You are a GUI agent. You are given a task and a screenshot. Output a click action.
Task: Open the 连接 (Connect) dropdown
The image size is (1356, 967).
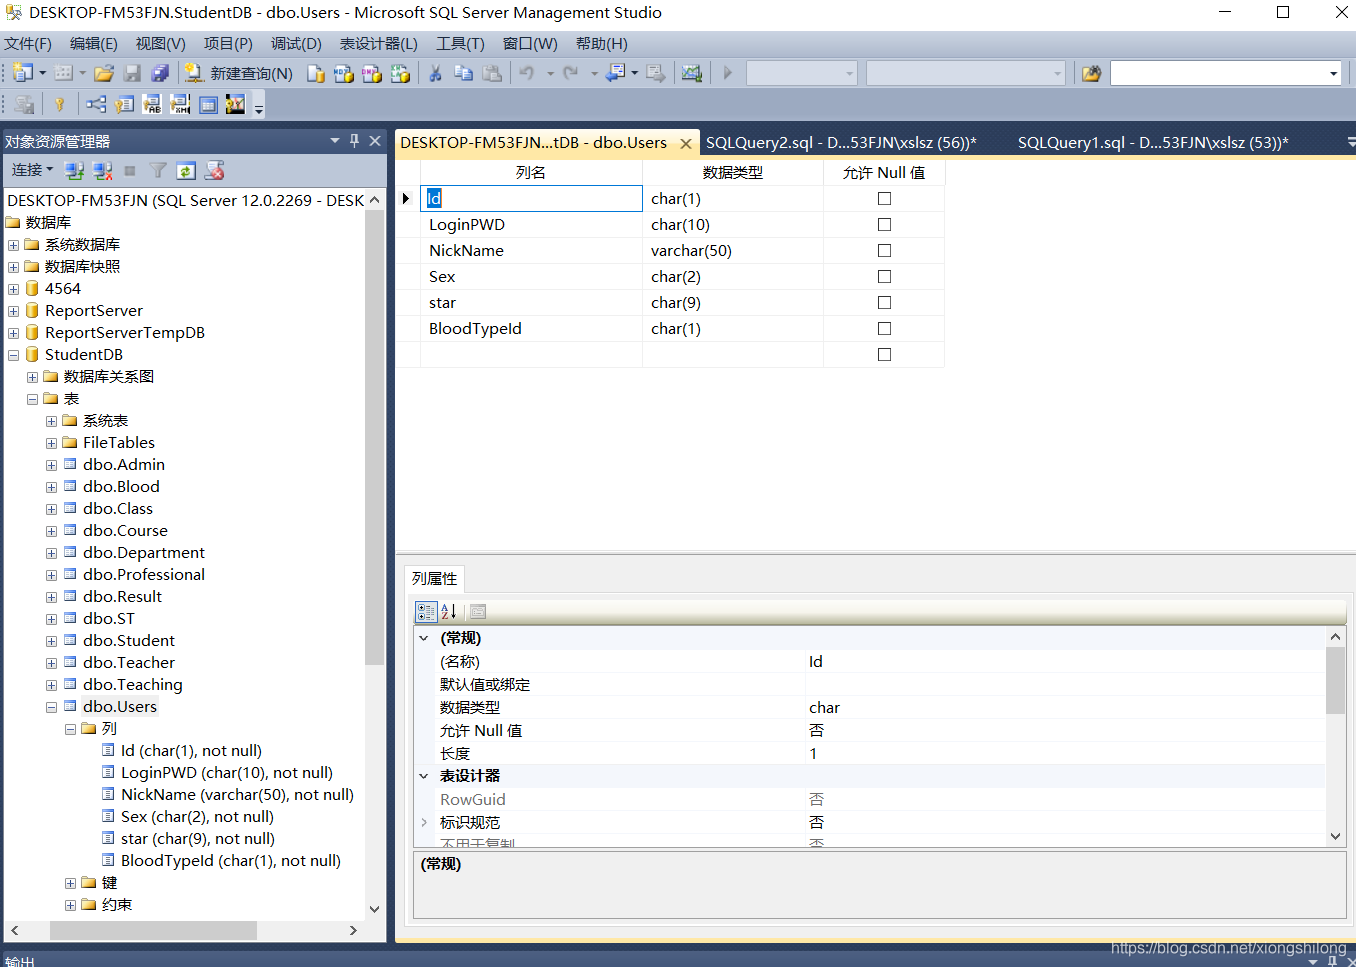click(x=32, y=170)
